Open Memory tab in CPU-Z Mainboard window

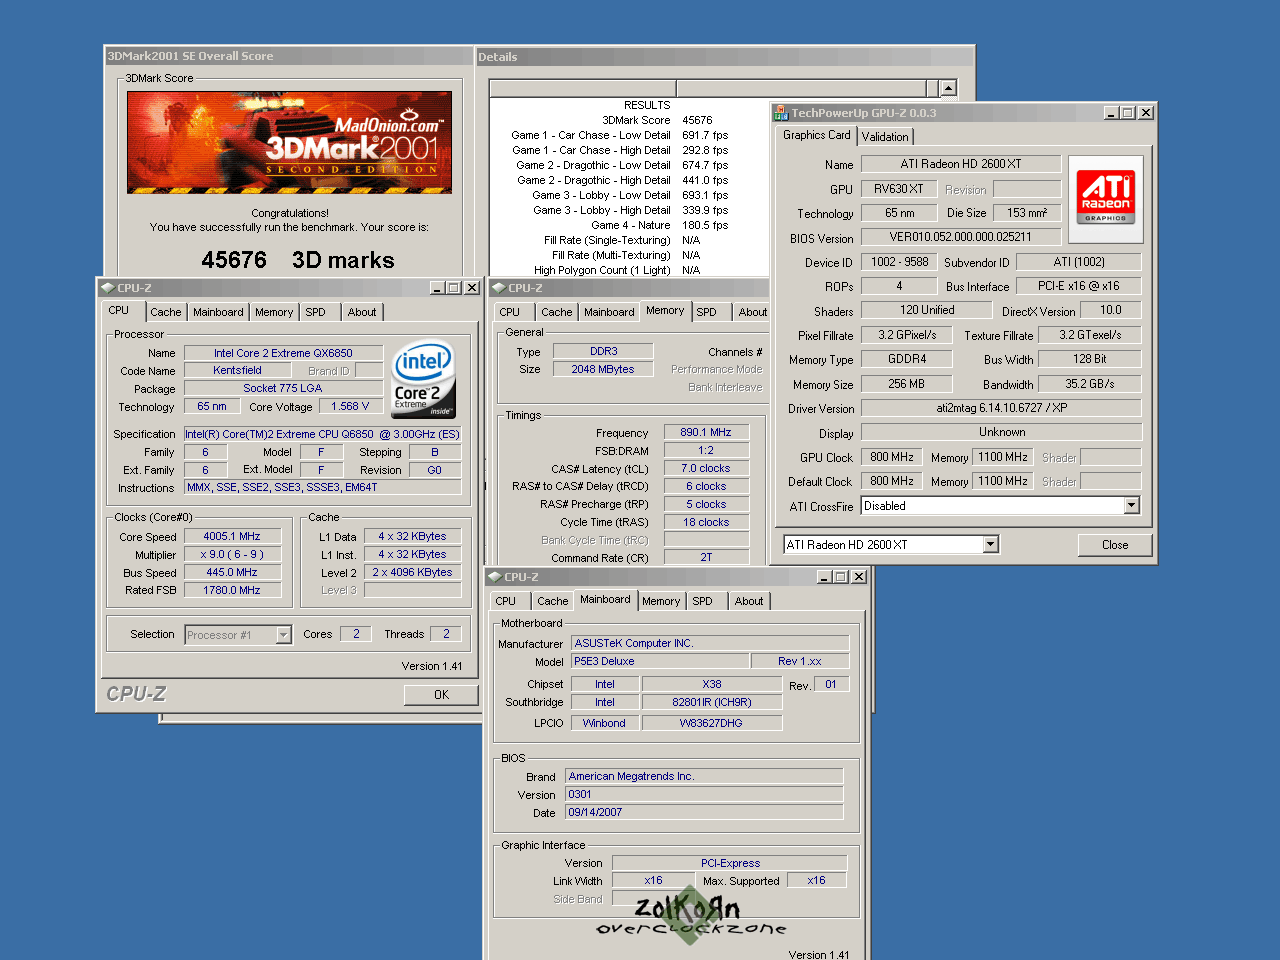click(661, 601)
